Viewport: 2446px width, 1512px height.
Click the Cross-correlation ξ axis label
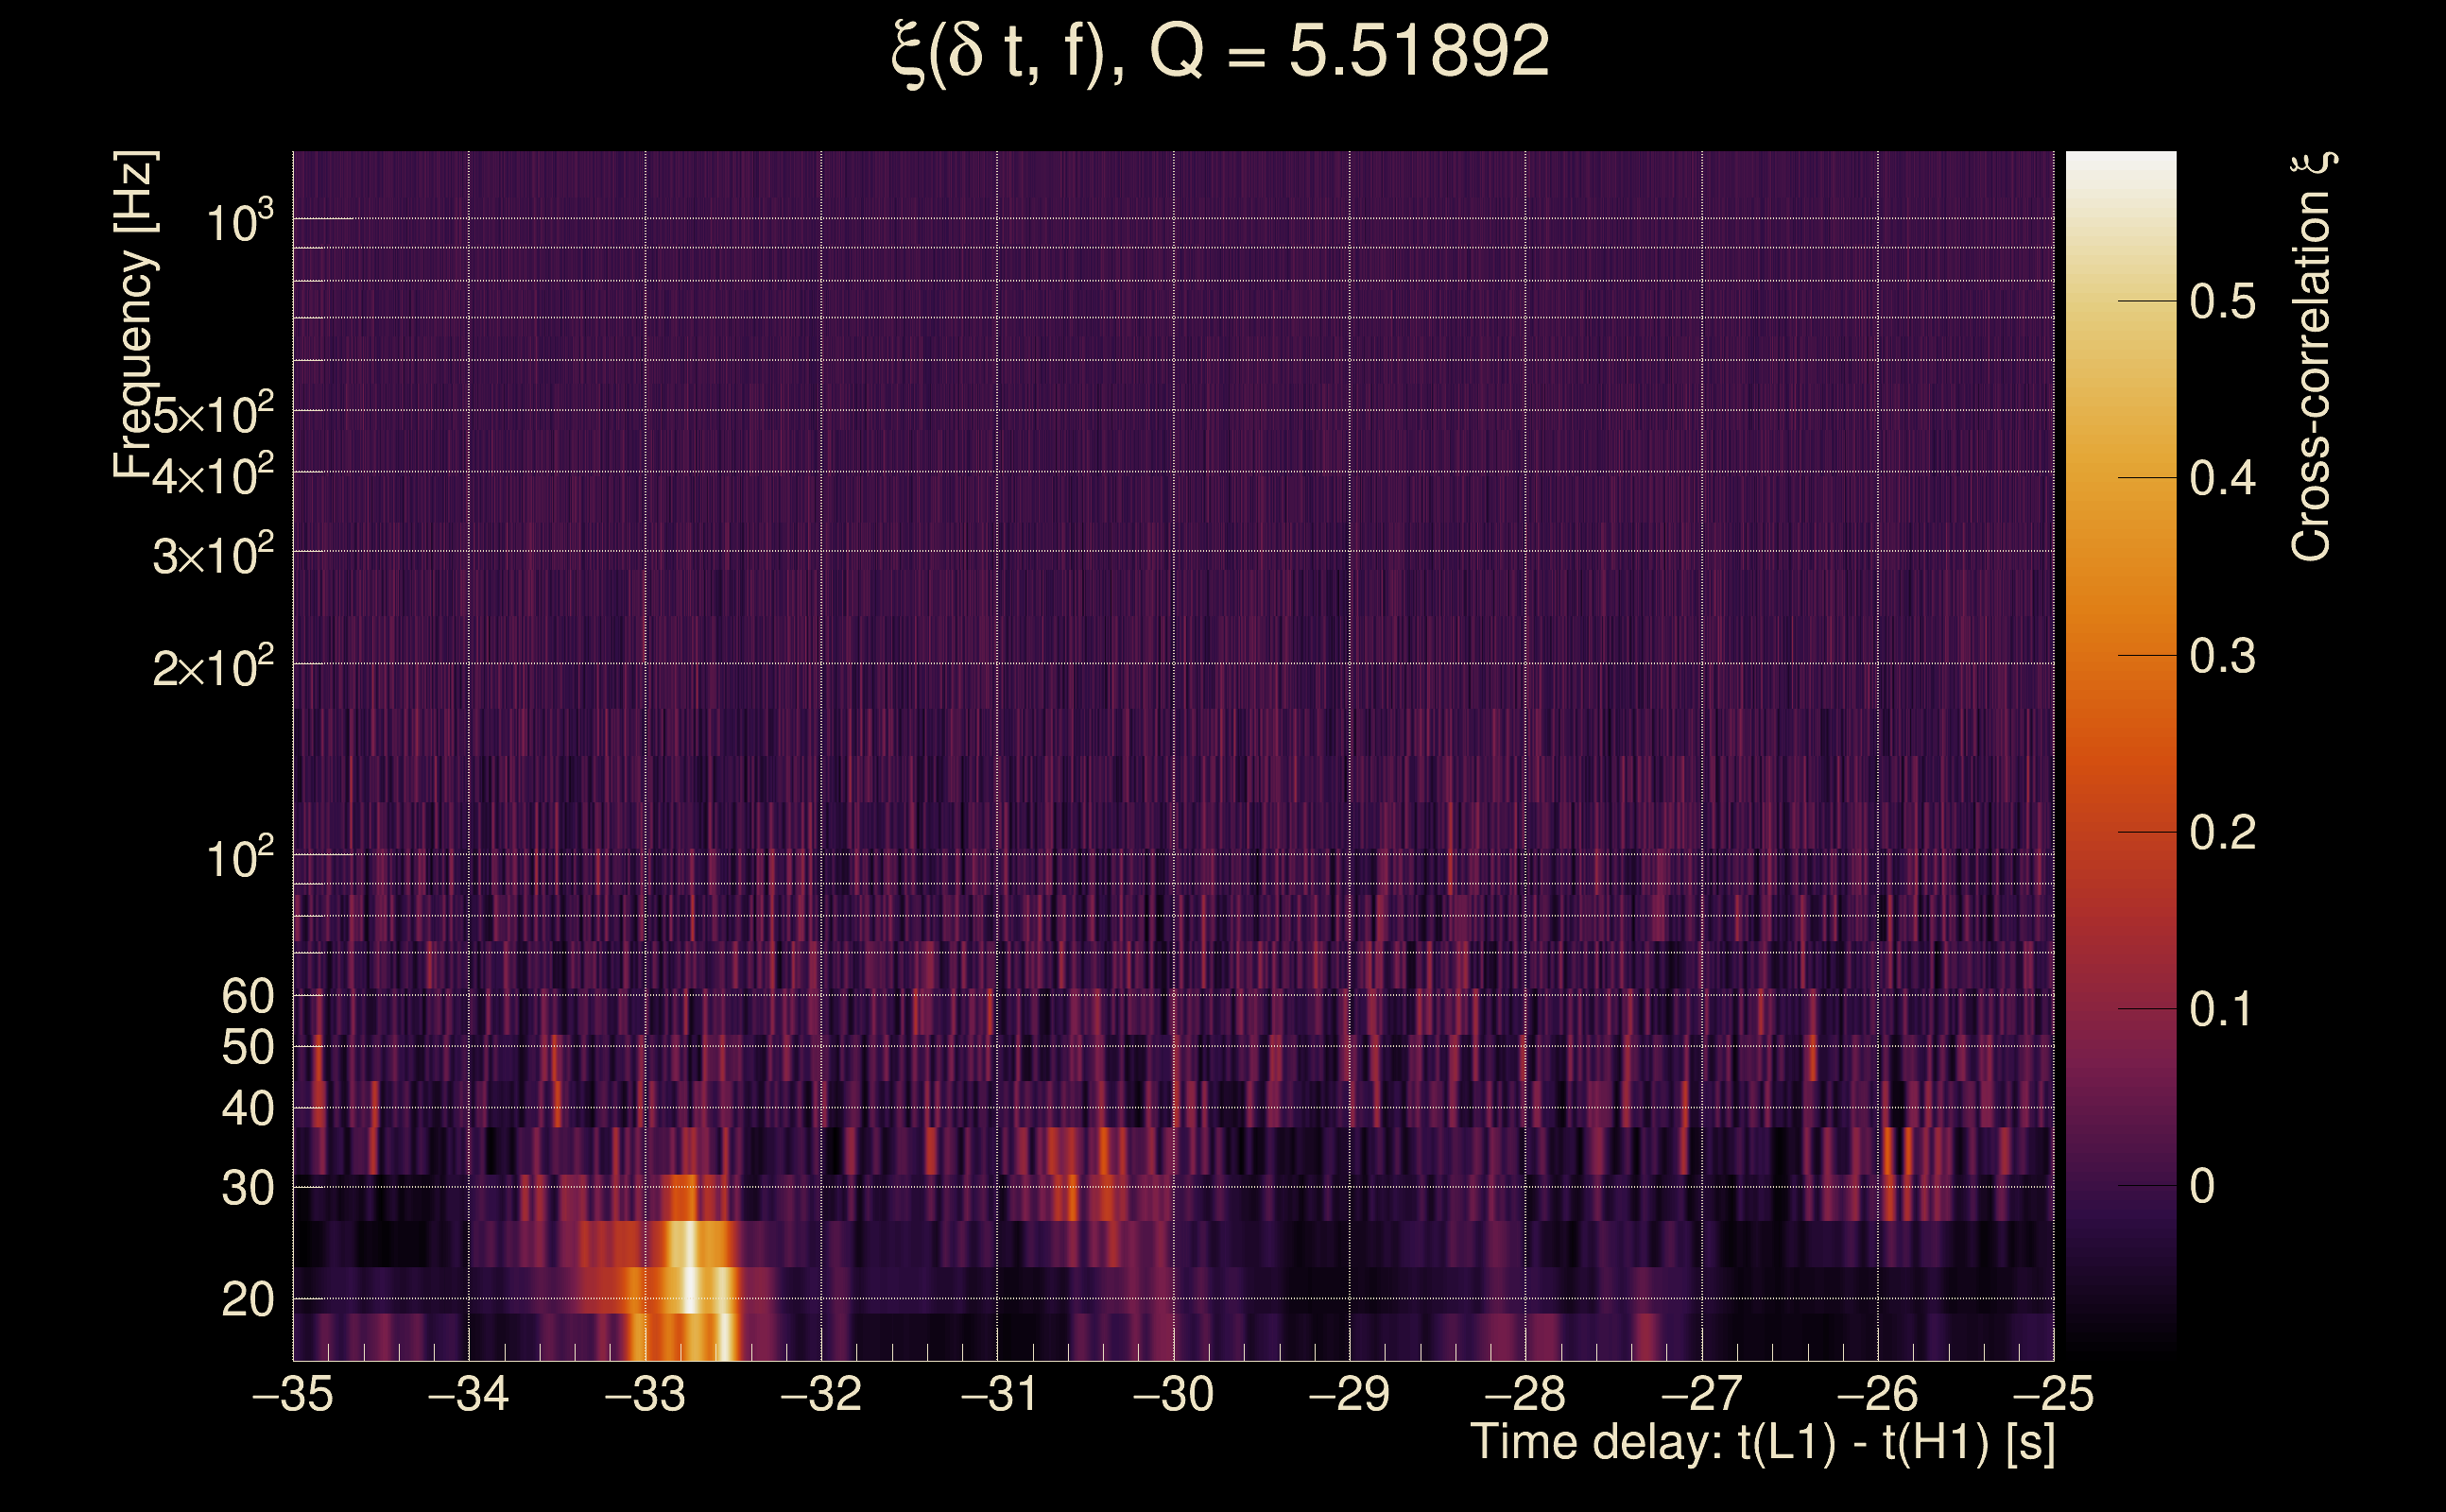coord(2312,356)
